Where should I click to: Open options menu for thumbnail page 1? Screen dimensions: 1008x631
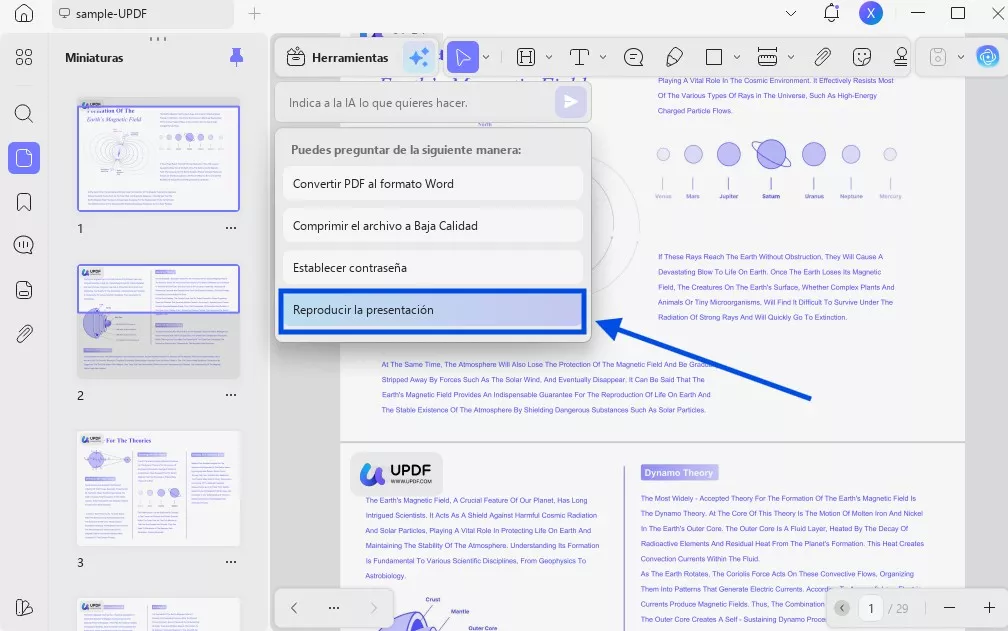click(x=231, y=228)
